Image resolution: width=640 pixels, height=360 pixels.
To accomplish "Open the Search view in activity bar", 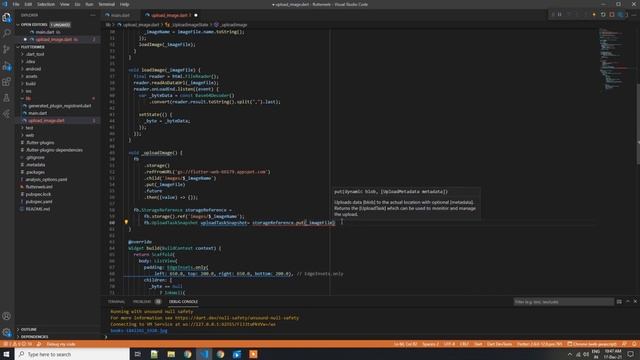I will 7,33.
